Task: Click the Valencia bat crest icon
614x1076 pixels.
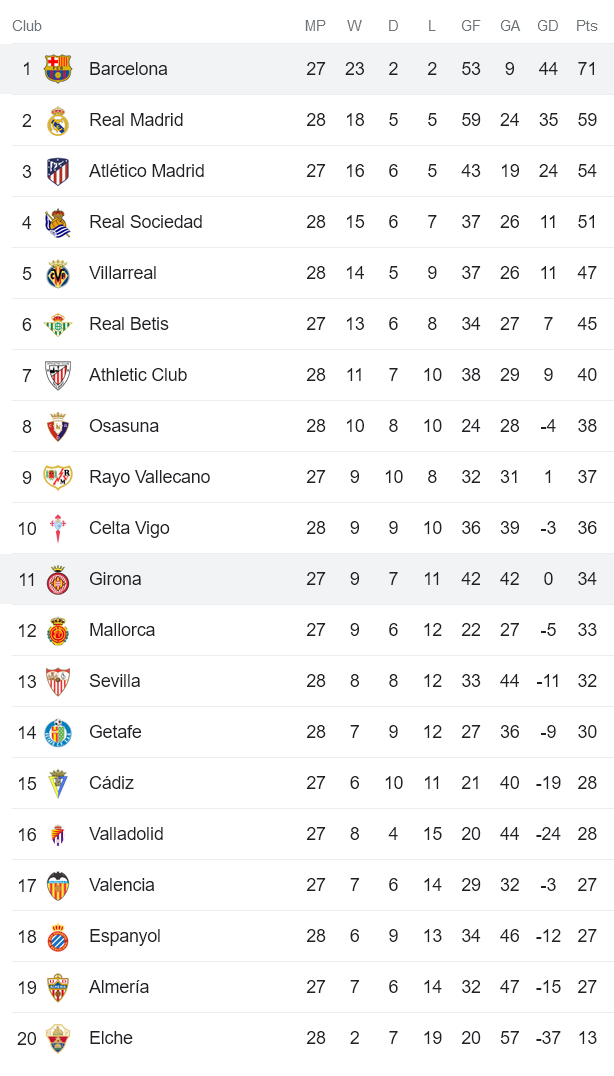Action: [x=58, y=886]
